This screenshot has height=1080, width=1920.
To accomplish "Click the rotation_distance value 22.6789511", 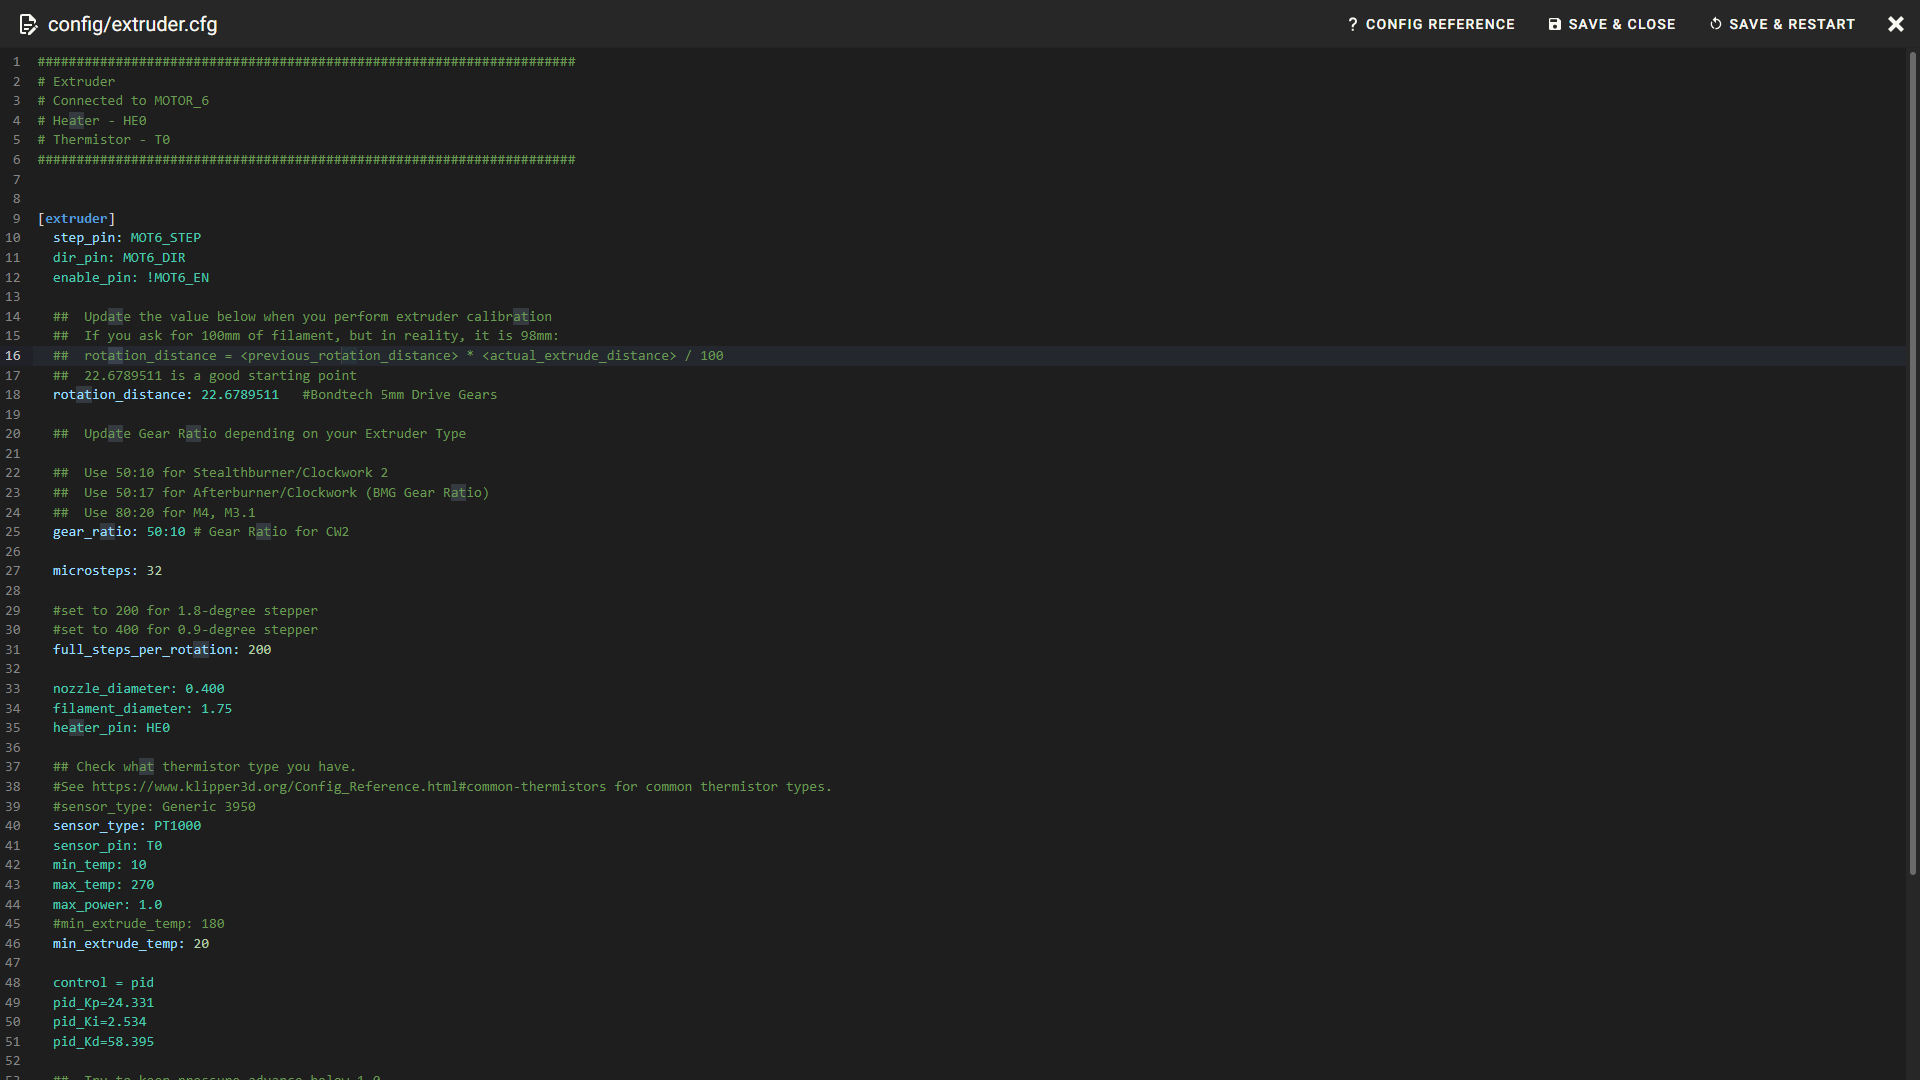I will (x=240, y=394).
